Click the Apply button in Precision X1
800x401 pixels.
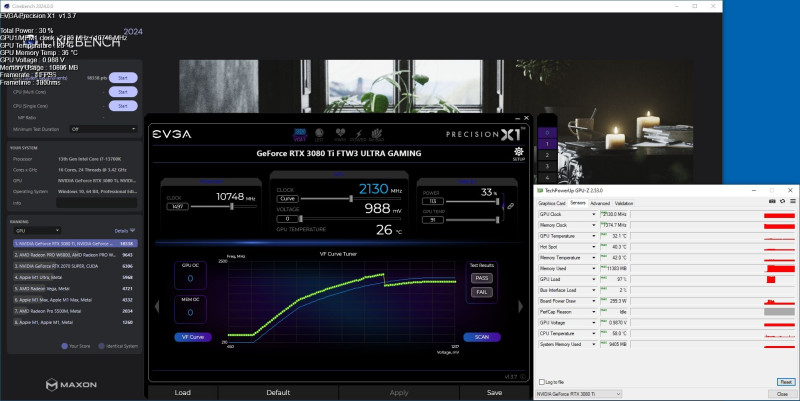point(399,392)
